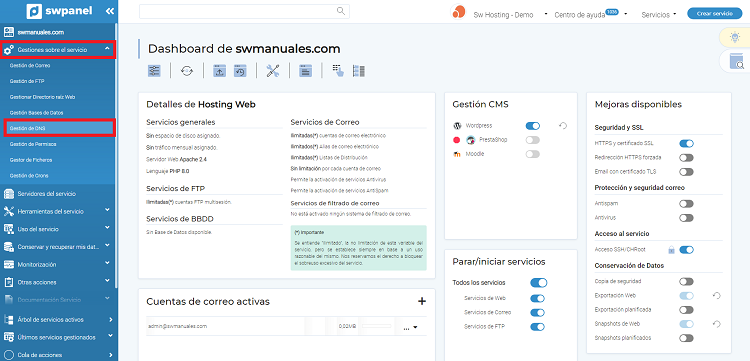Click the browser search icon below lightbulb
Viewport: 750px width, 361px height.
[x=737, y=61]
